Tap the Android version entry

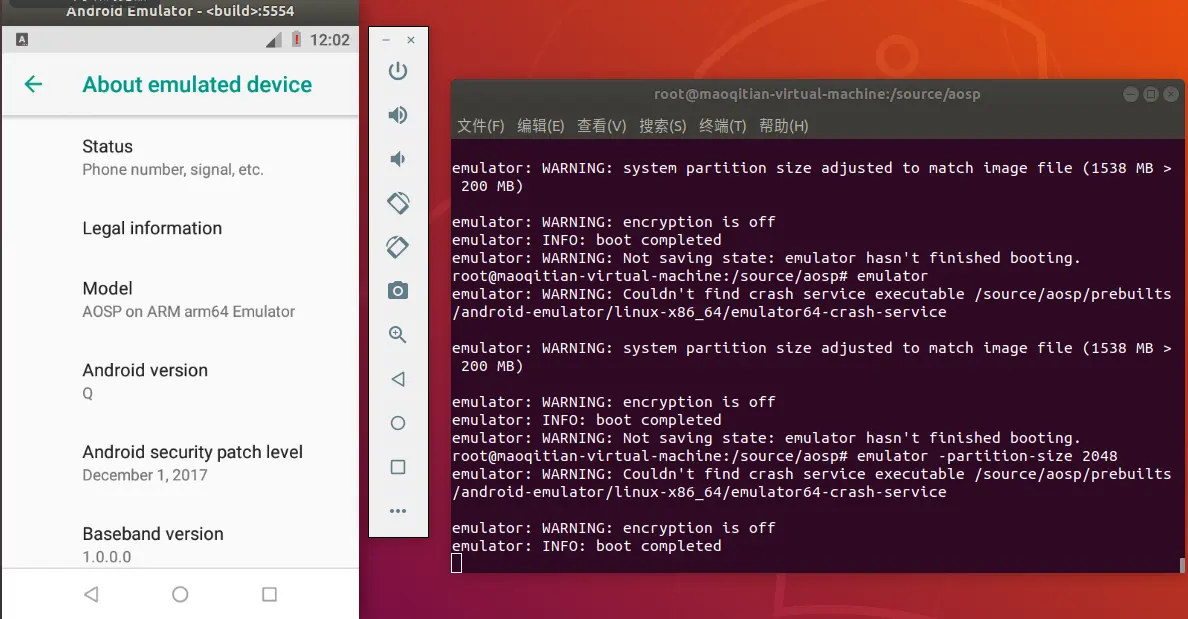[180, 381]
